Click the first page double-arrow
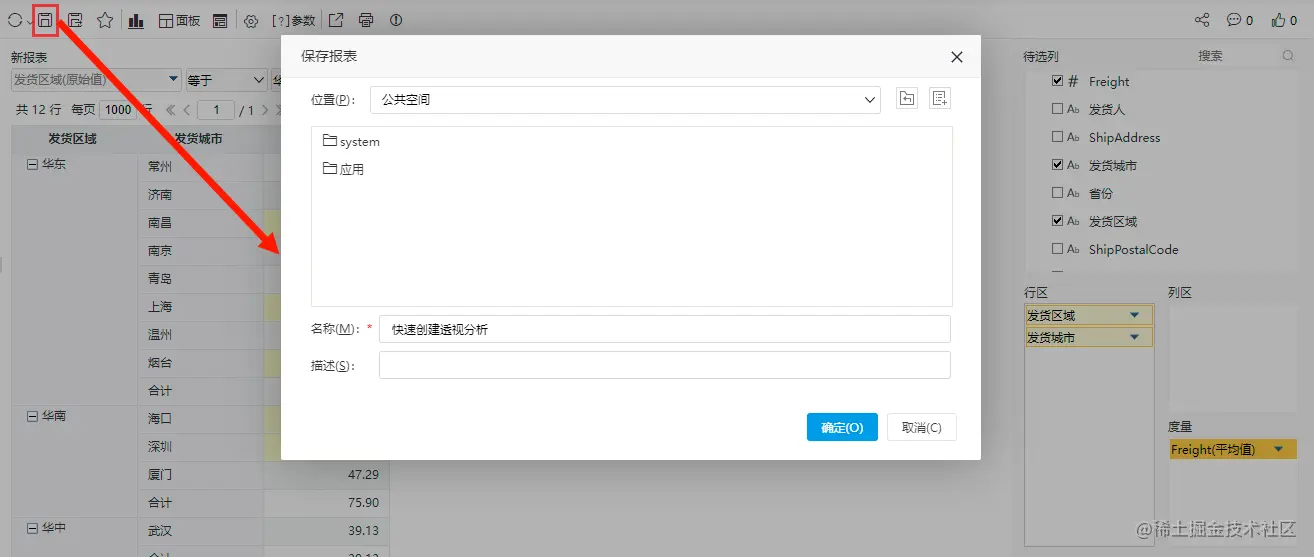This screenshot has width=1314, height=557. click(x=170, y=110)
